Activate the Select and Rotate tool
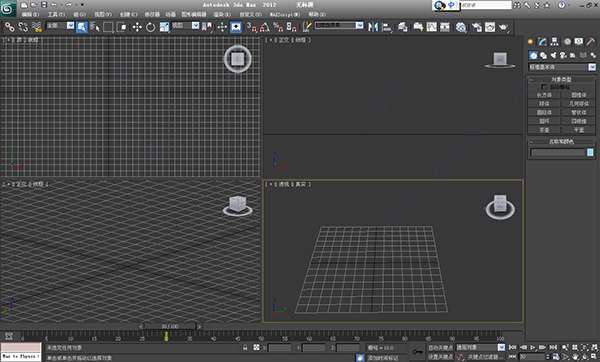This screenshot has width=600, height=362. coord(150,27)
